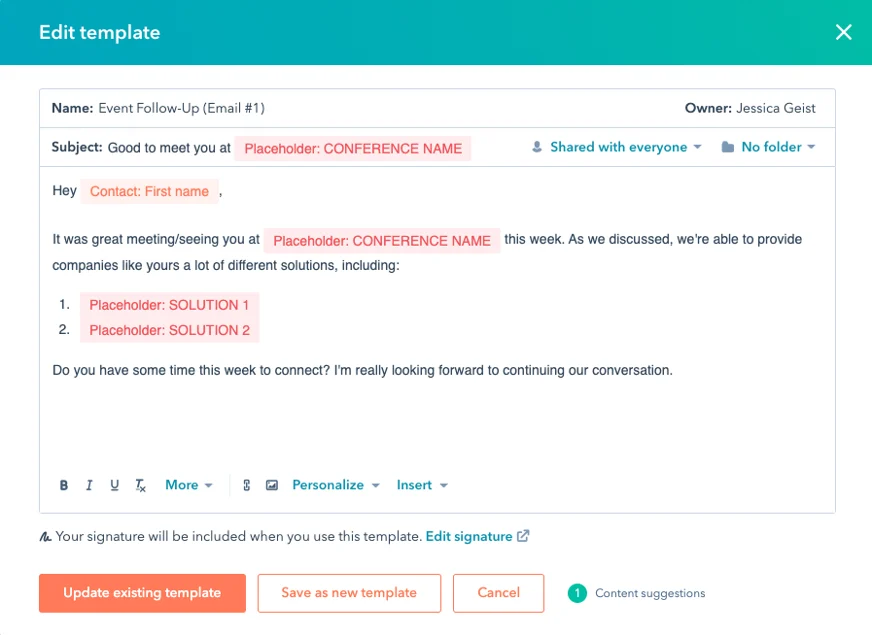View the Content suggestions notification badge

click(x=577, y=593)
